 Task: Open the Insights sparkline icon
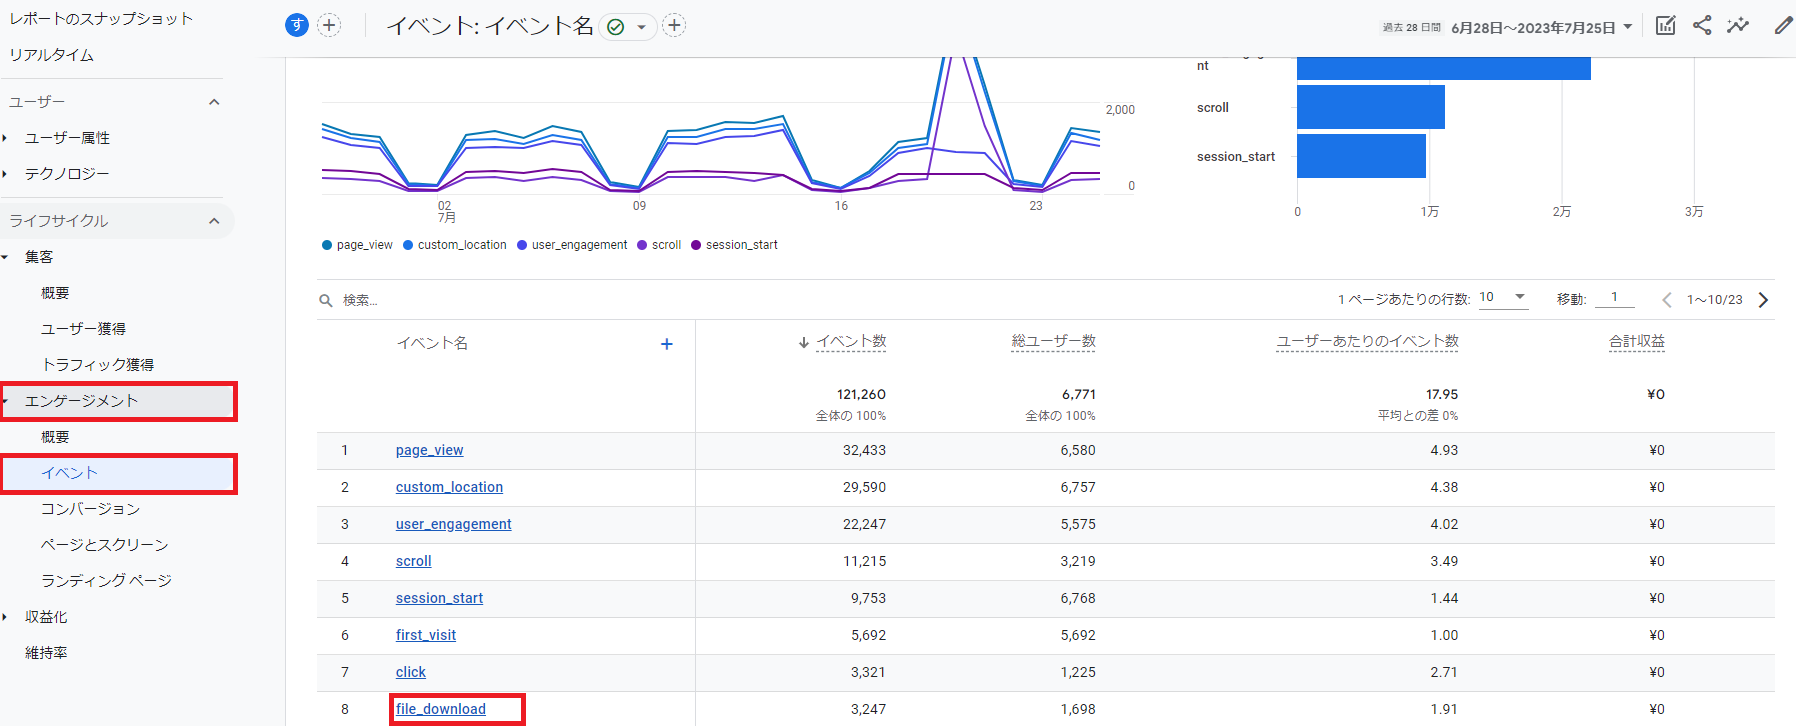click(x=1738, y=26)
